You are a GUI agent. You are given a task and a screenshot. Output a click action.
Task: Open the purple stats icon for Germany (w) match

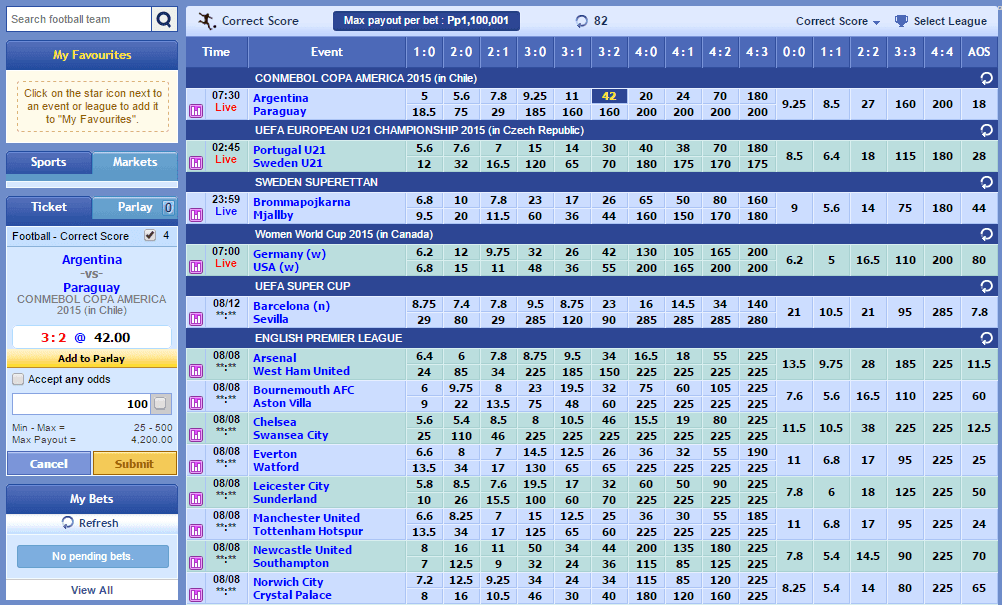coord(196,267)
